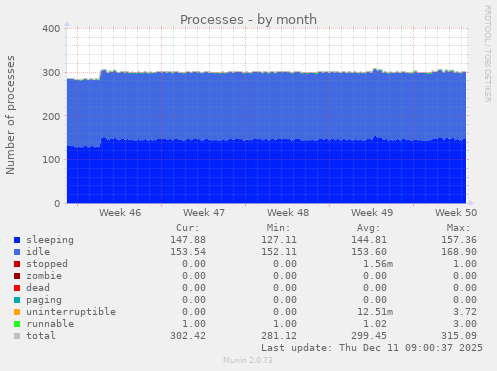Select the 'paging' legend label
This screenshot has width=497, height=371.
coord(44,300)
